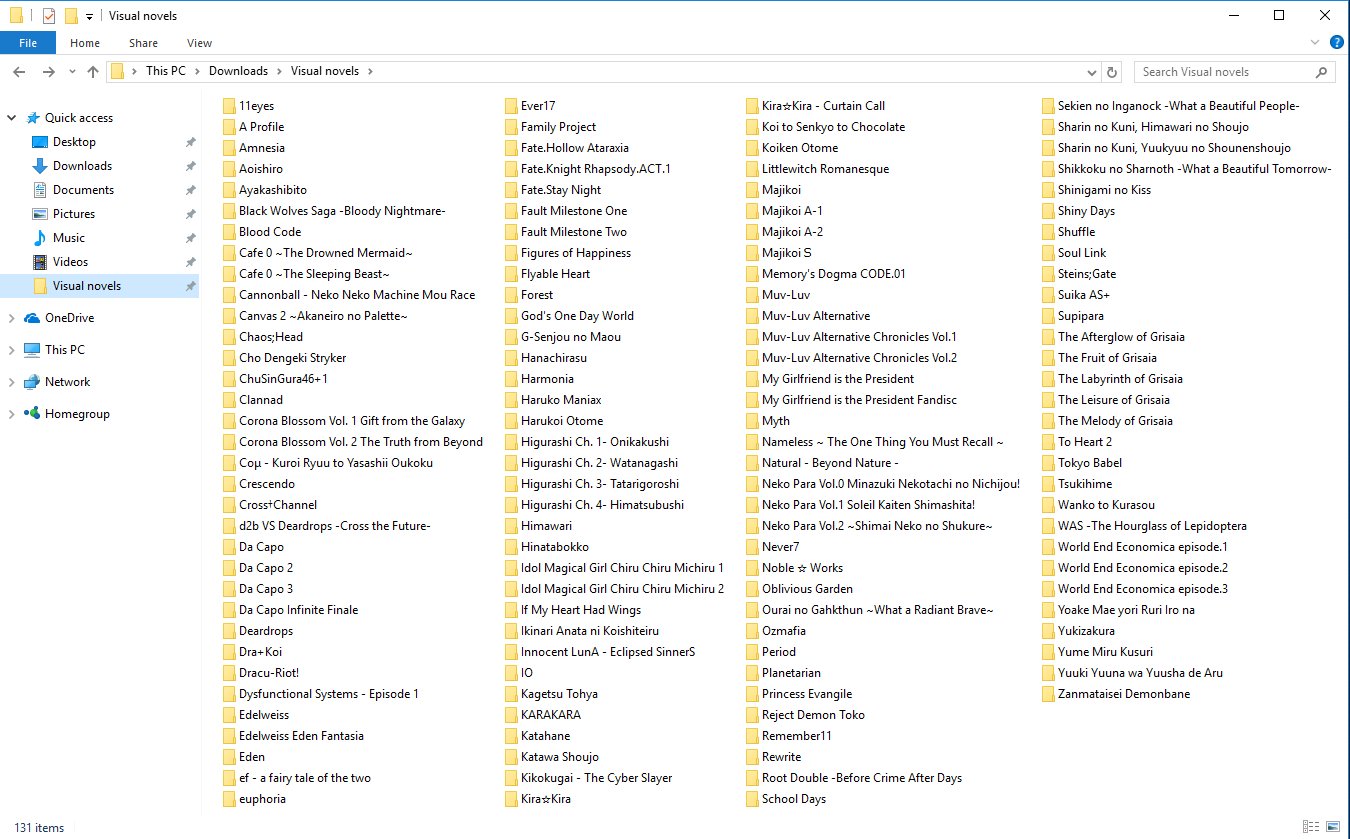This screenshot has width=1350, height=839.
Task: Select Downloads in the address breadcrumb
Action: 238,72
